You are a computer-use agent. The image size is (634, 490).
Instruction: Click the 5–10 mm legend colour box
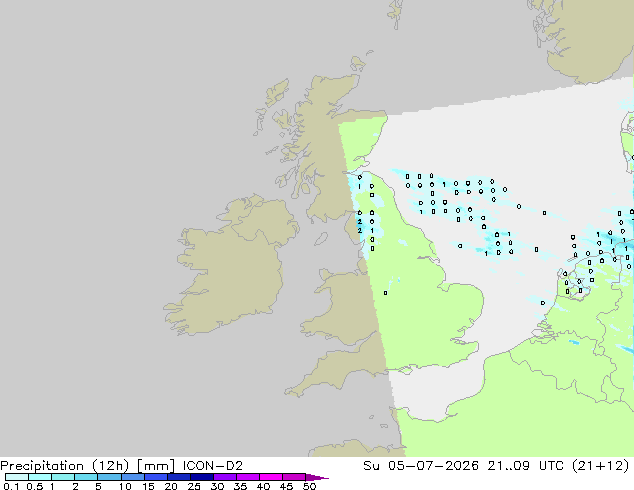110,477
